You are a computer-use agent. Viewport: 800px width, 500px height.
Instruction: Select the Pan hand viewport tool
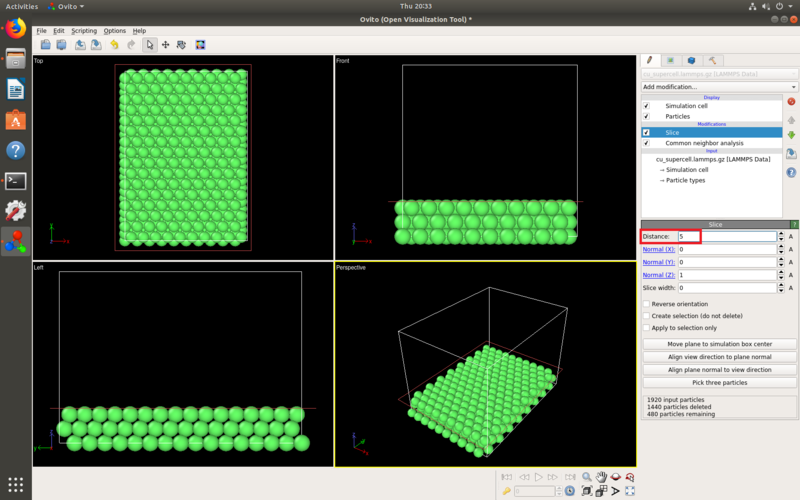(602, 477)
